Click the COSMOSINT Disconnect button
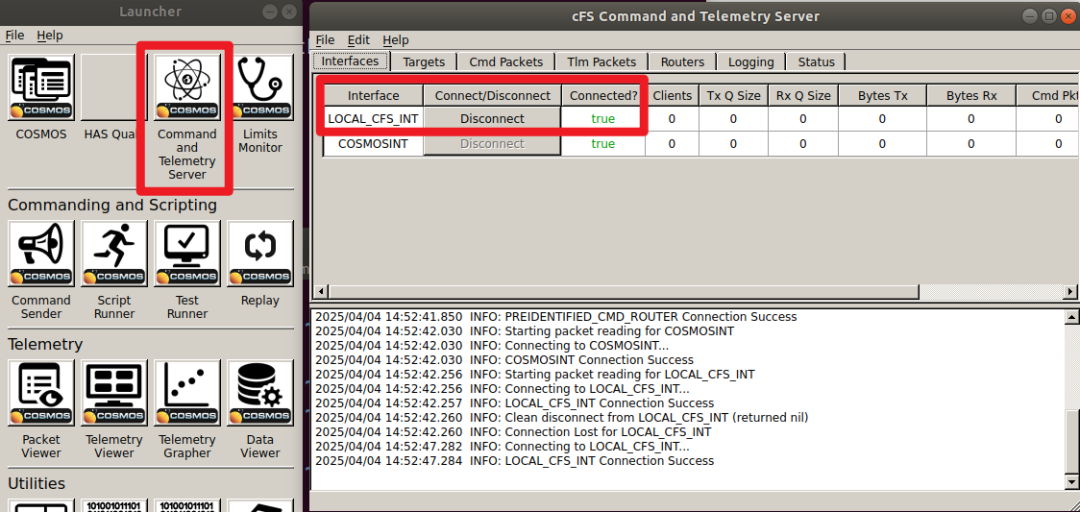 tap(492, 144)
